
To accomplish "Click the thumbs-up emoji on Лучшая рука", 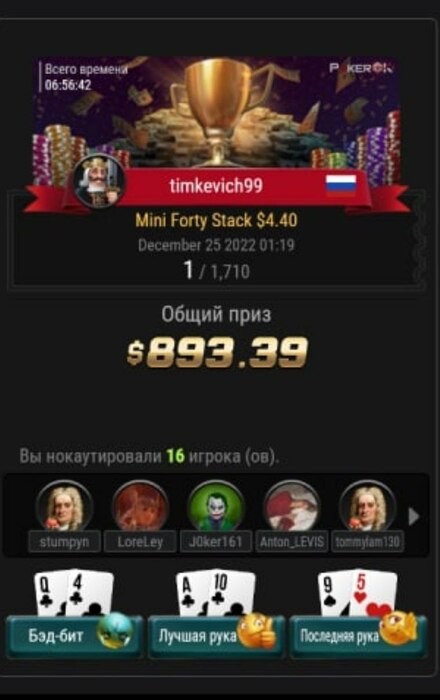I will pyautogui.click(x=257, y=631).
